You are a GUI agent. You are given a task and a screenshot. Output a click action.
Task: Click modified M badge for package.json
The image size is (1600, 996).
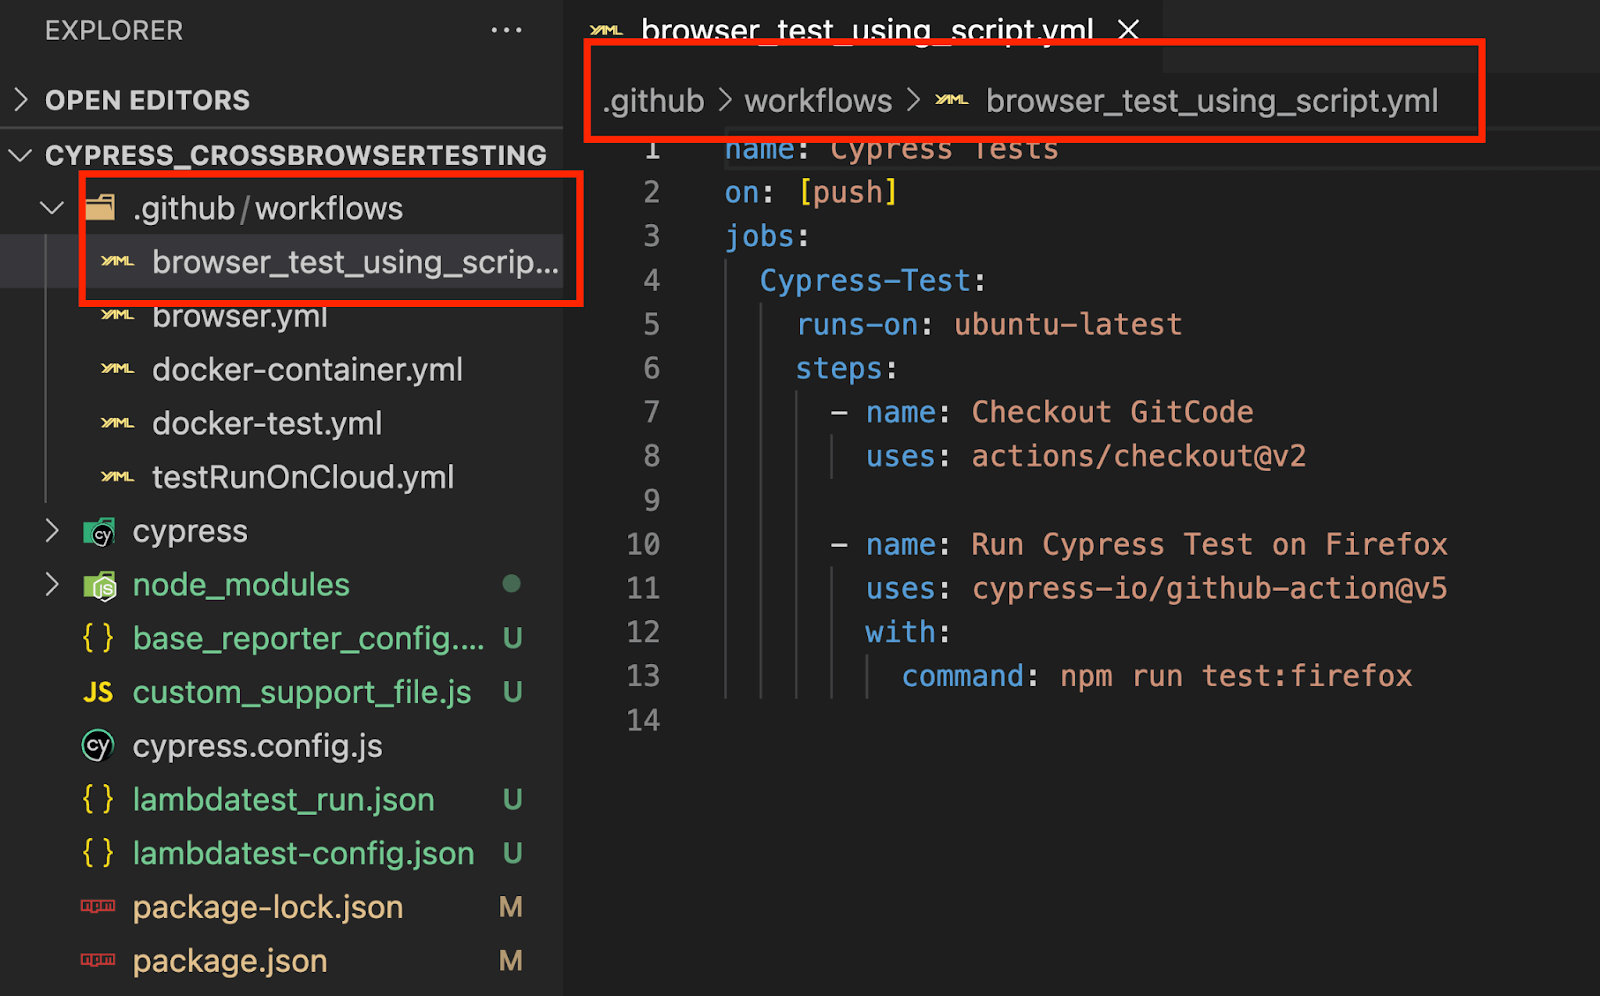(511, 961)
